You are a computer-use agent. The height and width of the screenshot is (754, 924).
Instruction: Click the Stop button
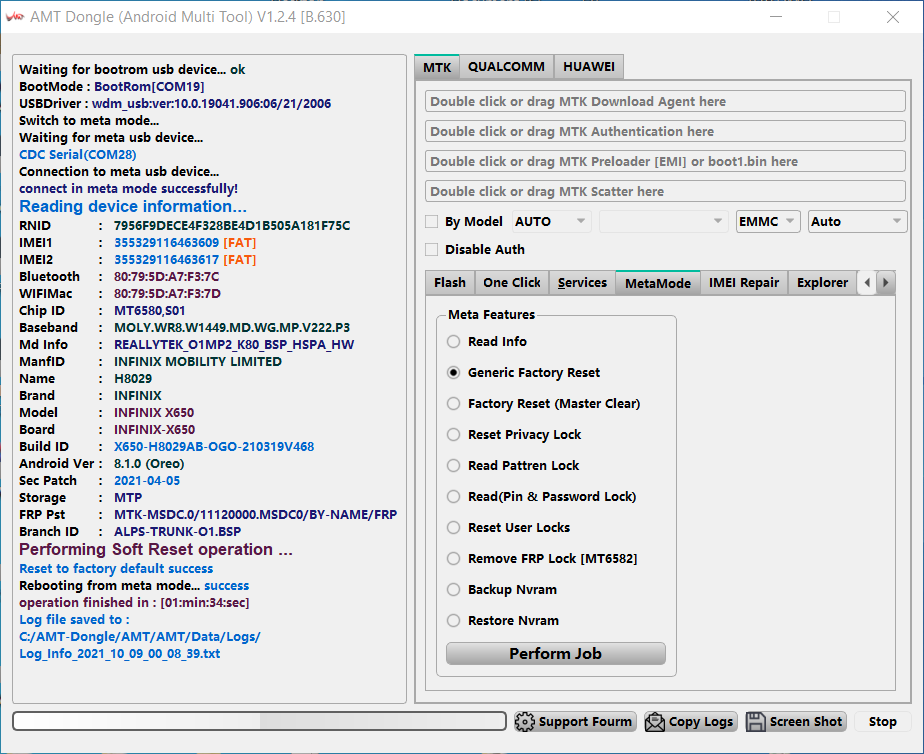(x=882, y=722)
